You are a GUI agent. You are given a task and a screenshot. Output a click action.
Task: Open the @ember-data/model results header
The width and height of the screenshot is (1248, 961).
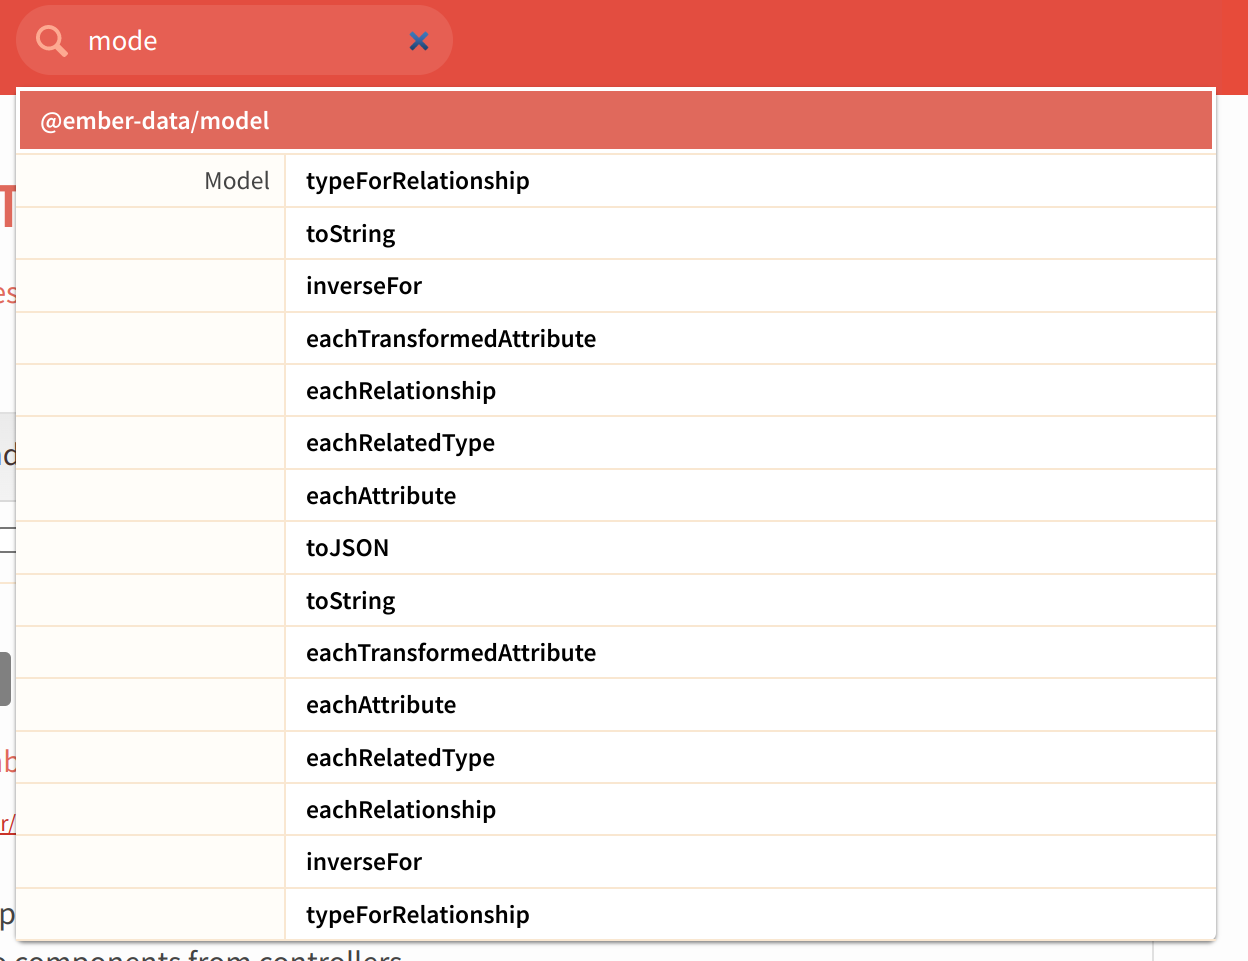pyautogui.click(x=616, y=121)
